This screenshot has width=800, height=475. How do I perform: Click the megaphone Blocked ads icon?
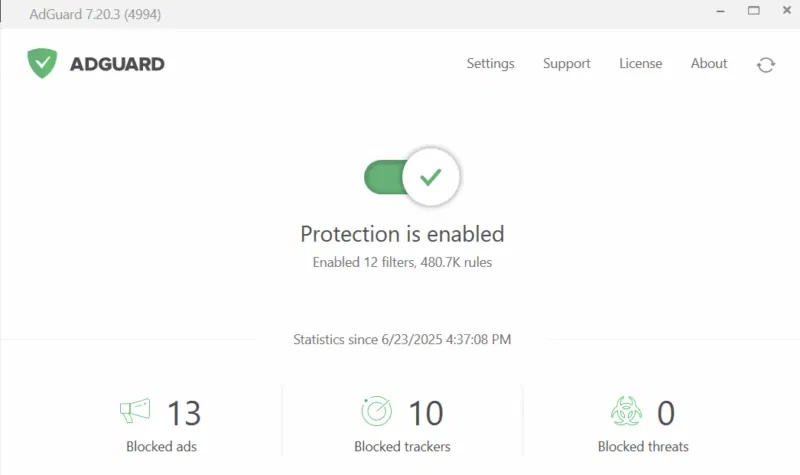pos(135,410)
